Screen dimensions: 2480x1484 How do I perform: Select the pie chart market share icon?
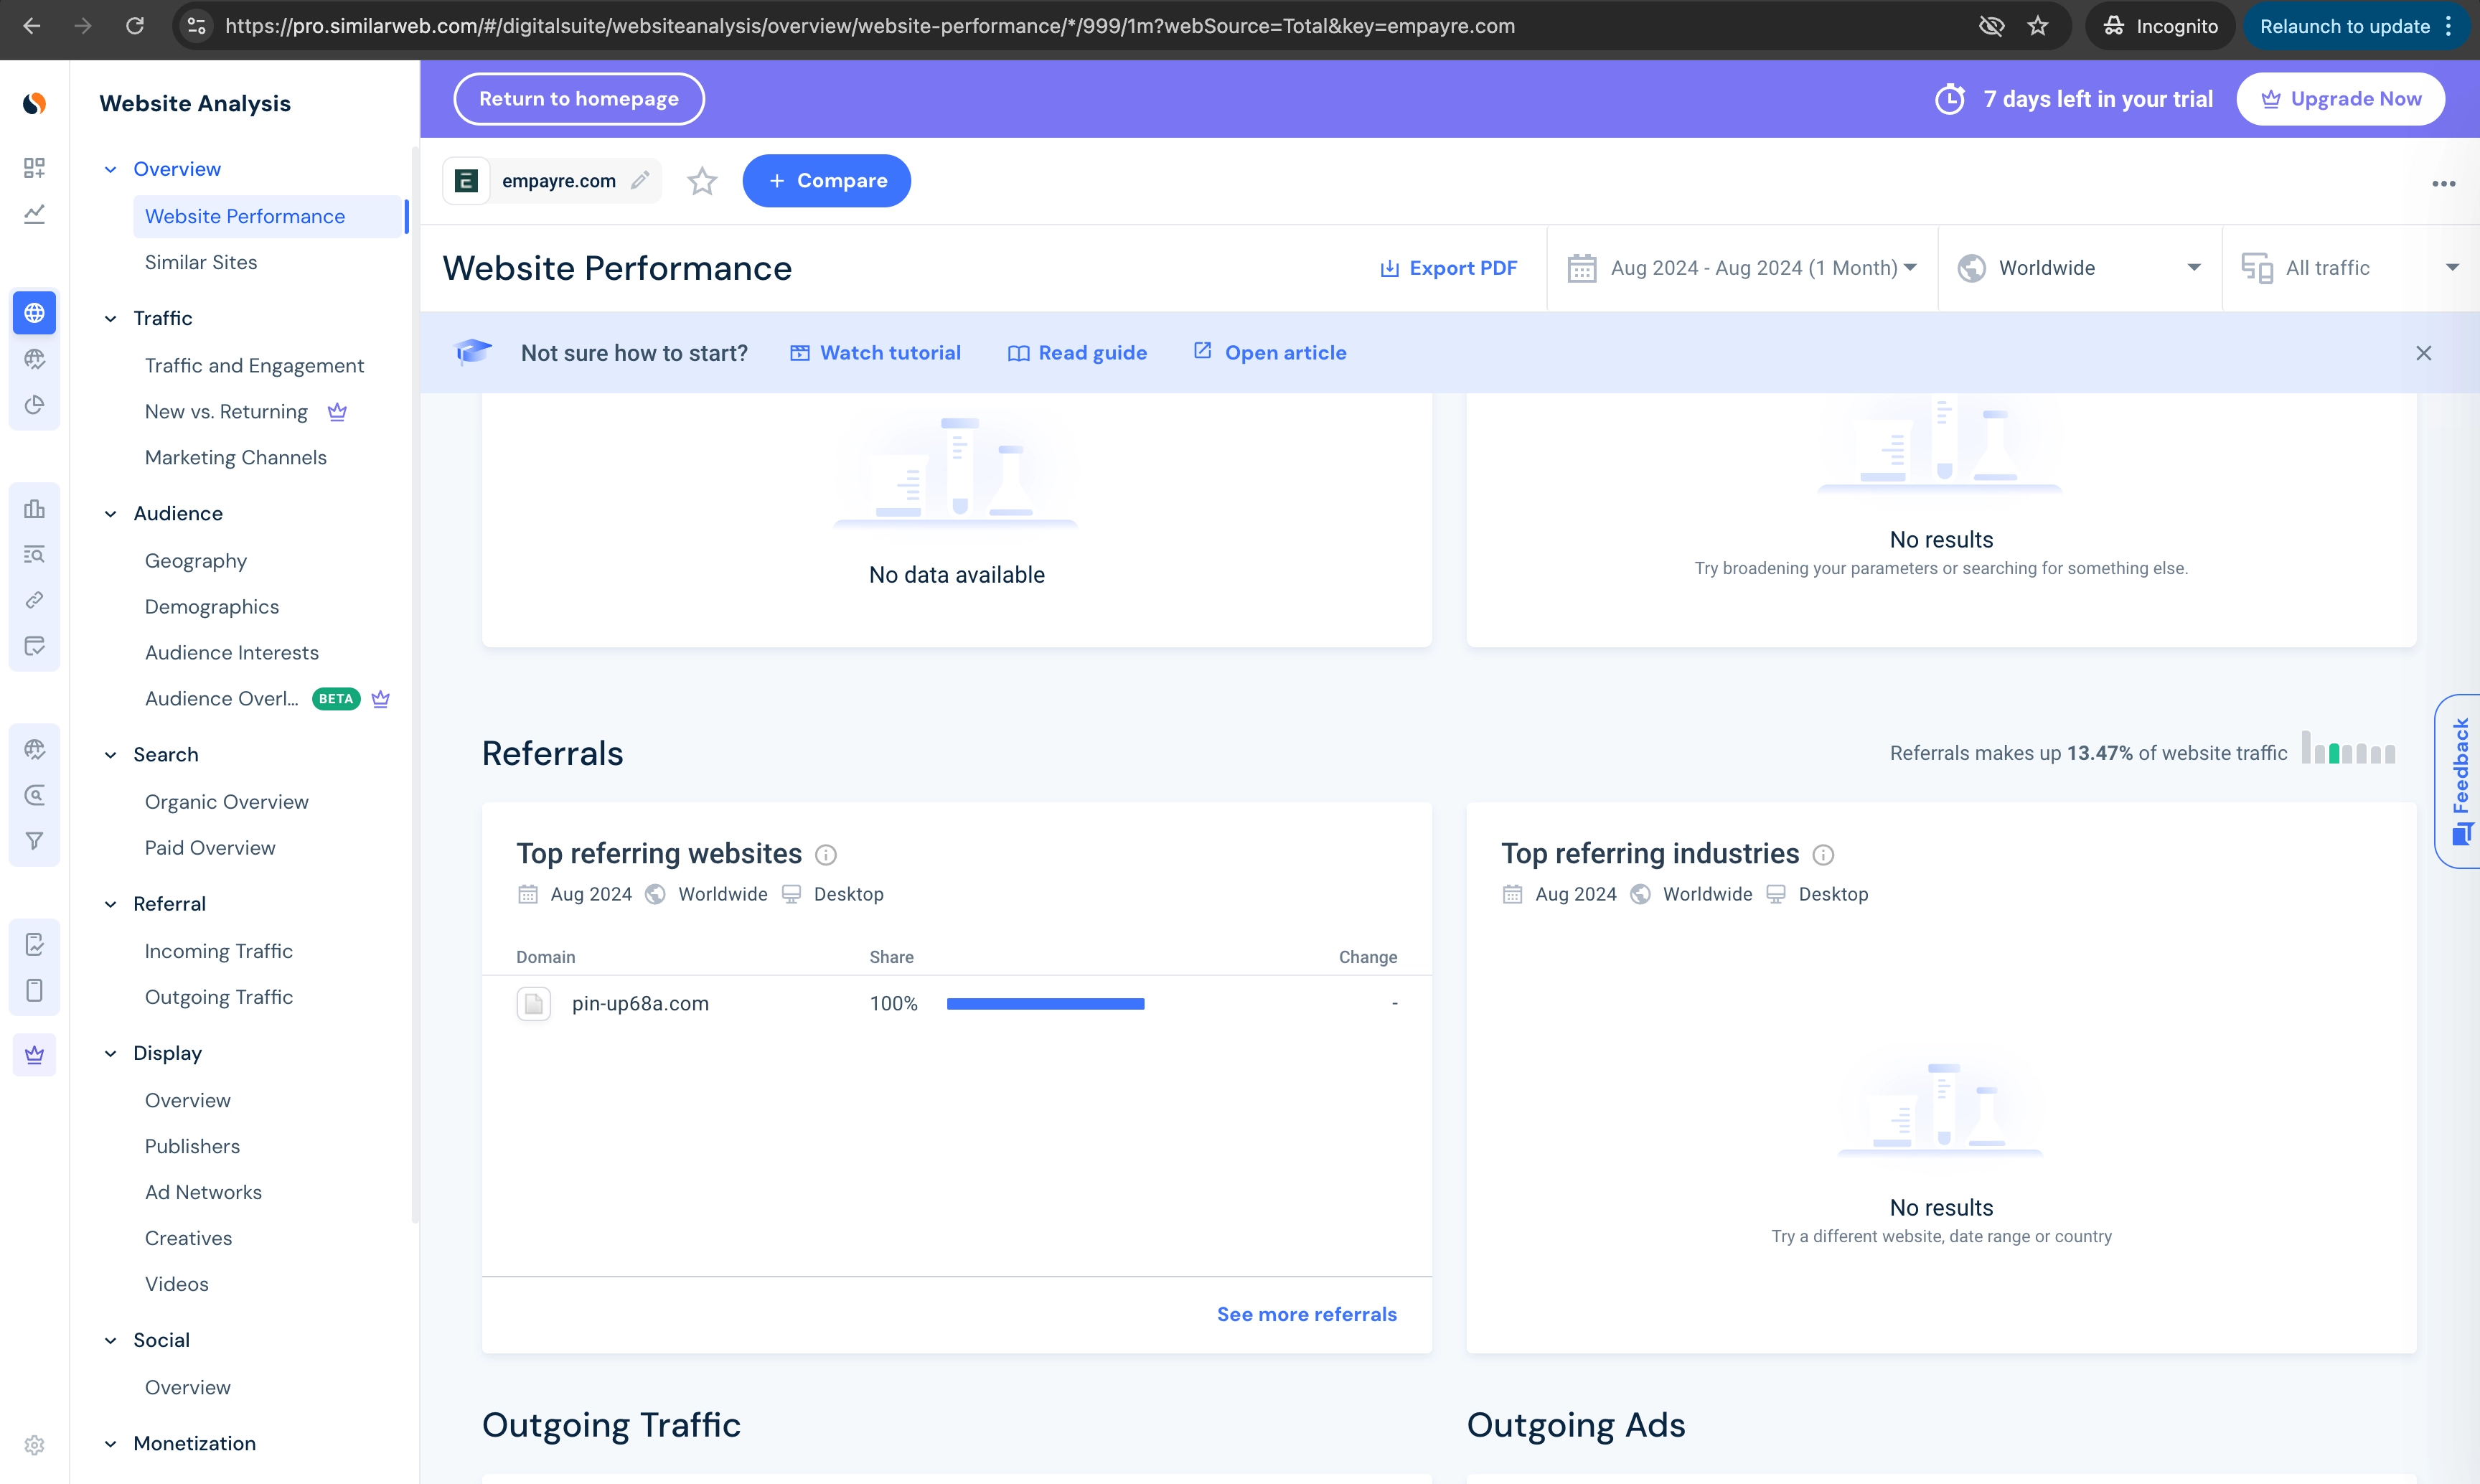(34, 405)
